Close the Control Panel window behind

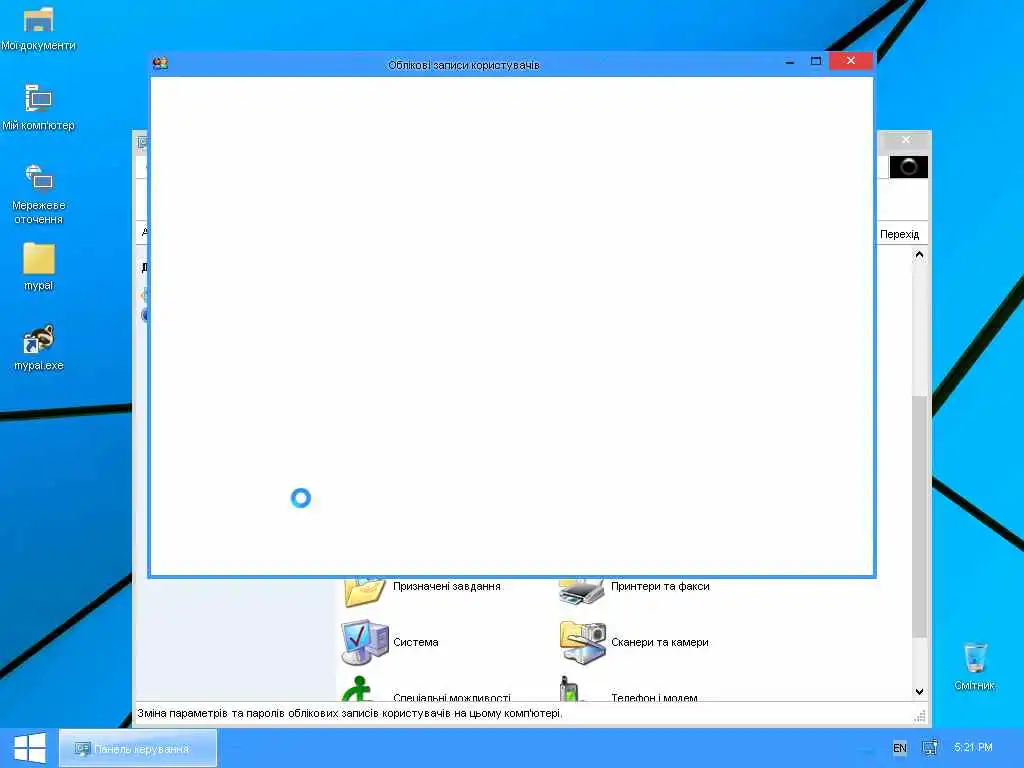[906, 140]
